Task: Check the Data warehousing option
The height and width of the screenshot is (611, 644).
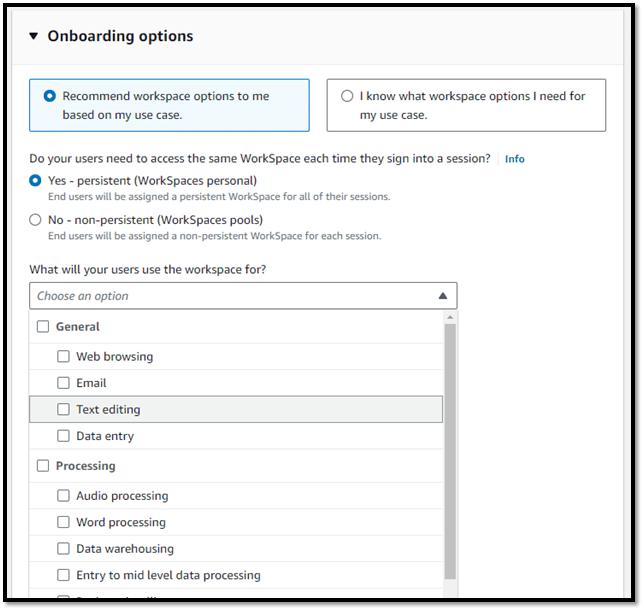Action: [63, 549]
